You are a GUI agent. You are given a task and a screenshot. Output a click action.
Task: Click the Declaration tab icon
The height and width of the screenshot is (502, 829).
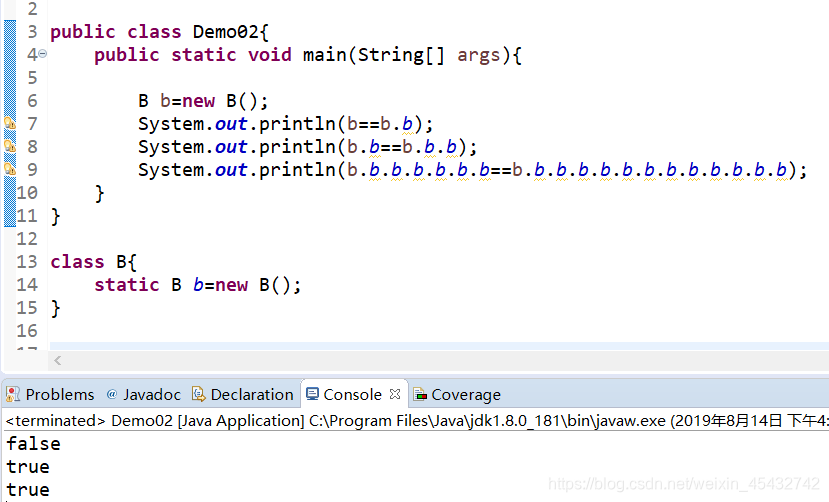click(198, 394)
